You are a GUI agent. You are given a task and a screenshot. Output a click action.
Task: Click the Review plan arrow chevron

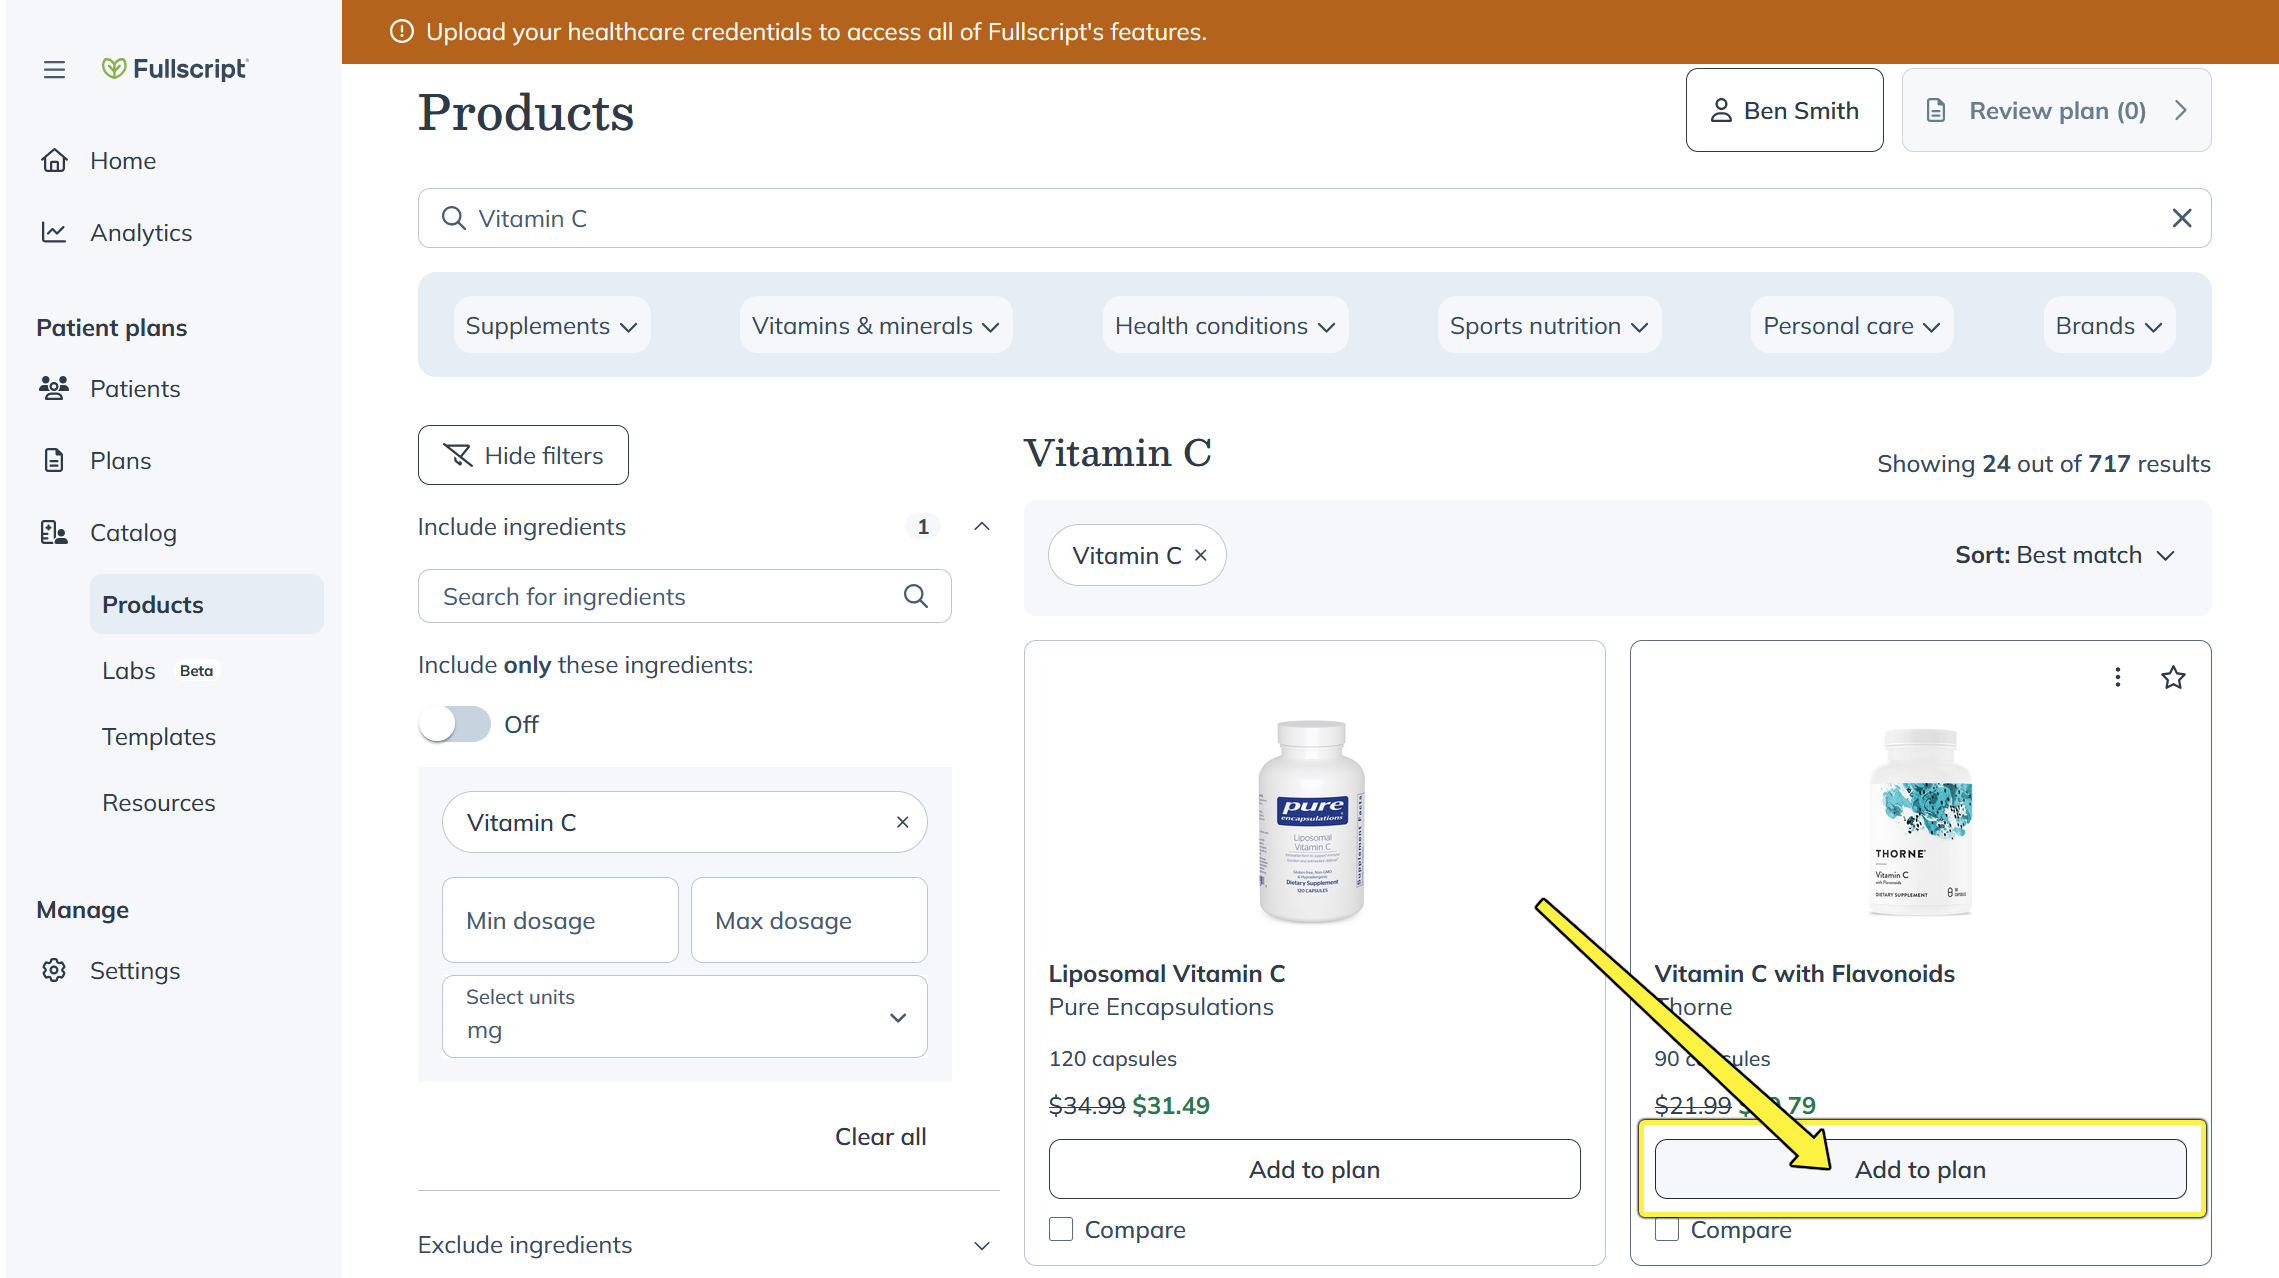pos(2181,110)
